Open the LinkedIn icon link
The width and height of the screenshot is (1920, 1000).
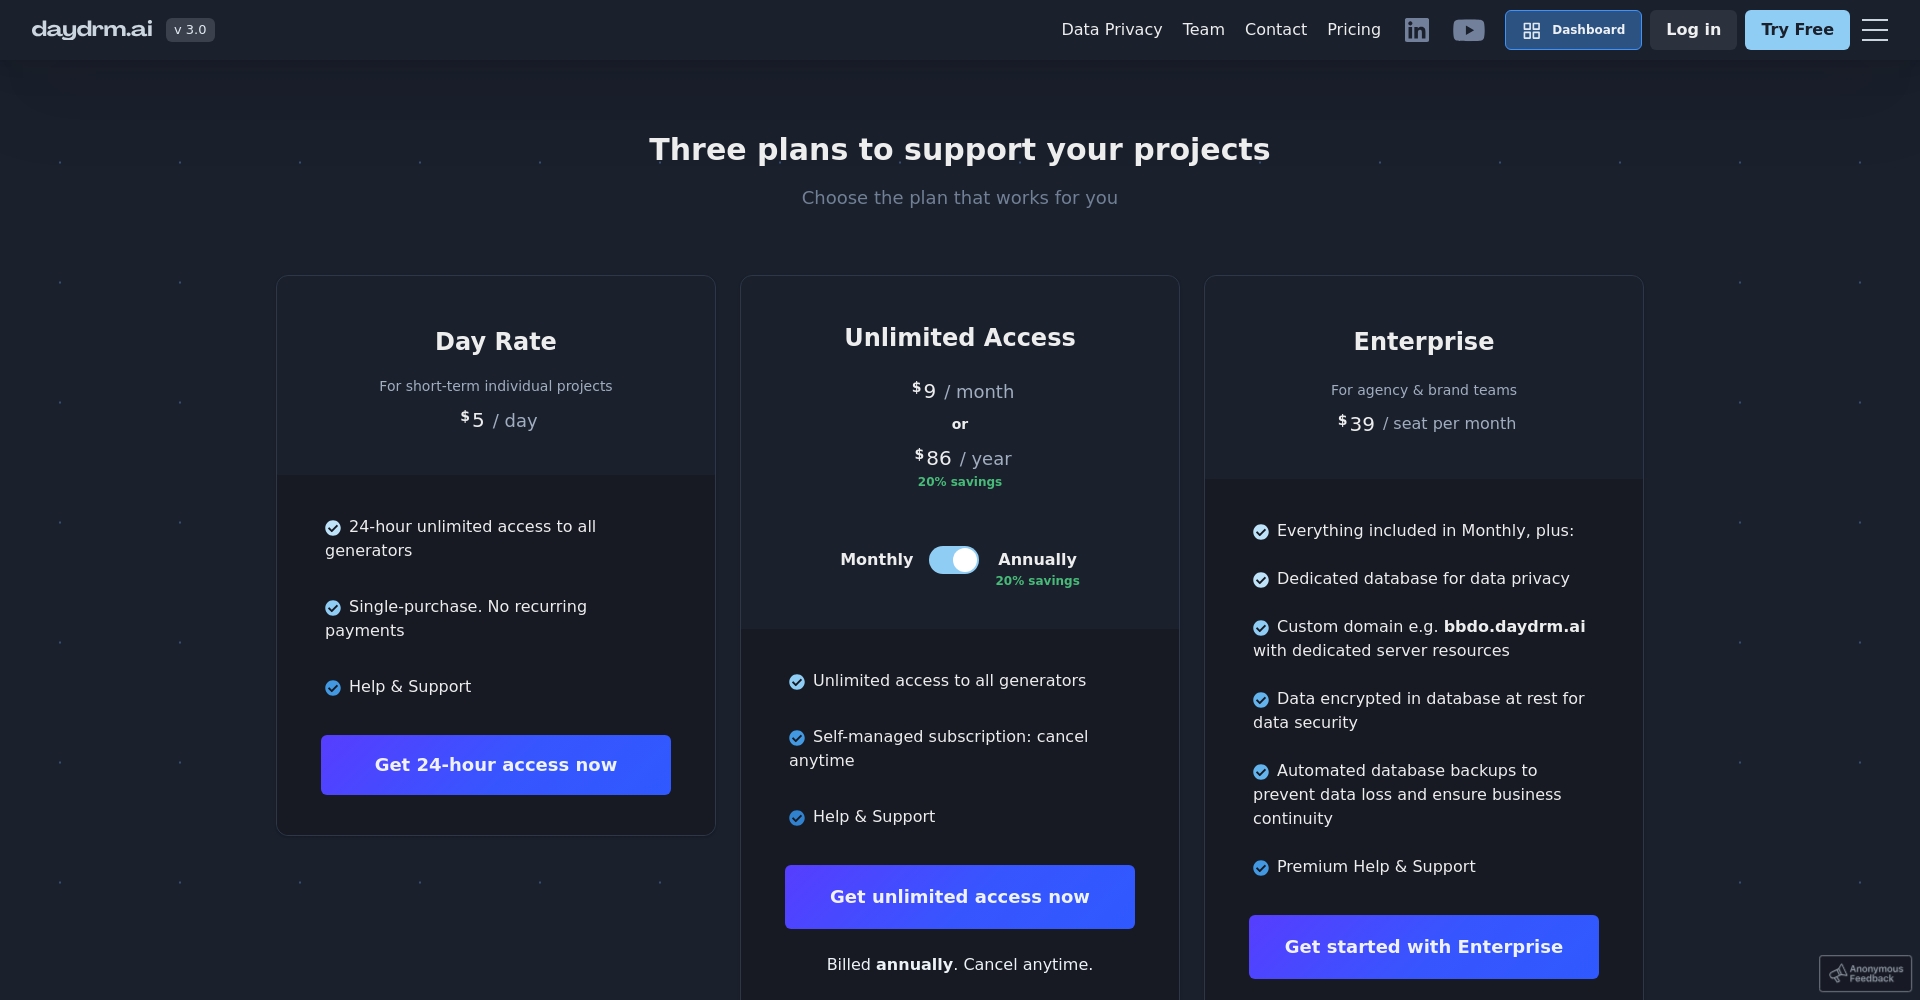pyautogui.click(x=1416, y=30)
